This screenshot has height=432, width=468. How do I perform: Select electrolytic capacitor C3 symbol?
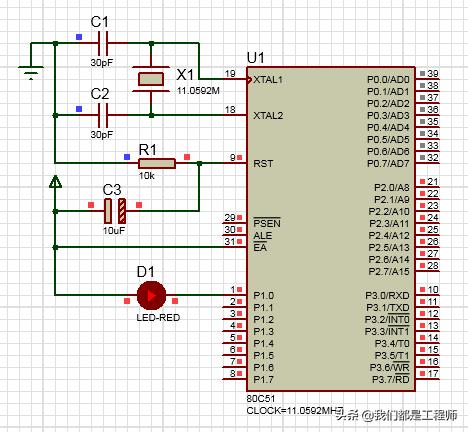(115, 211)
